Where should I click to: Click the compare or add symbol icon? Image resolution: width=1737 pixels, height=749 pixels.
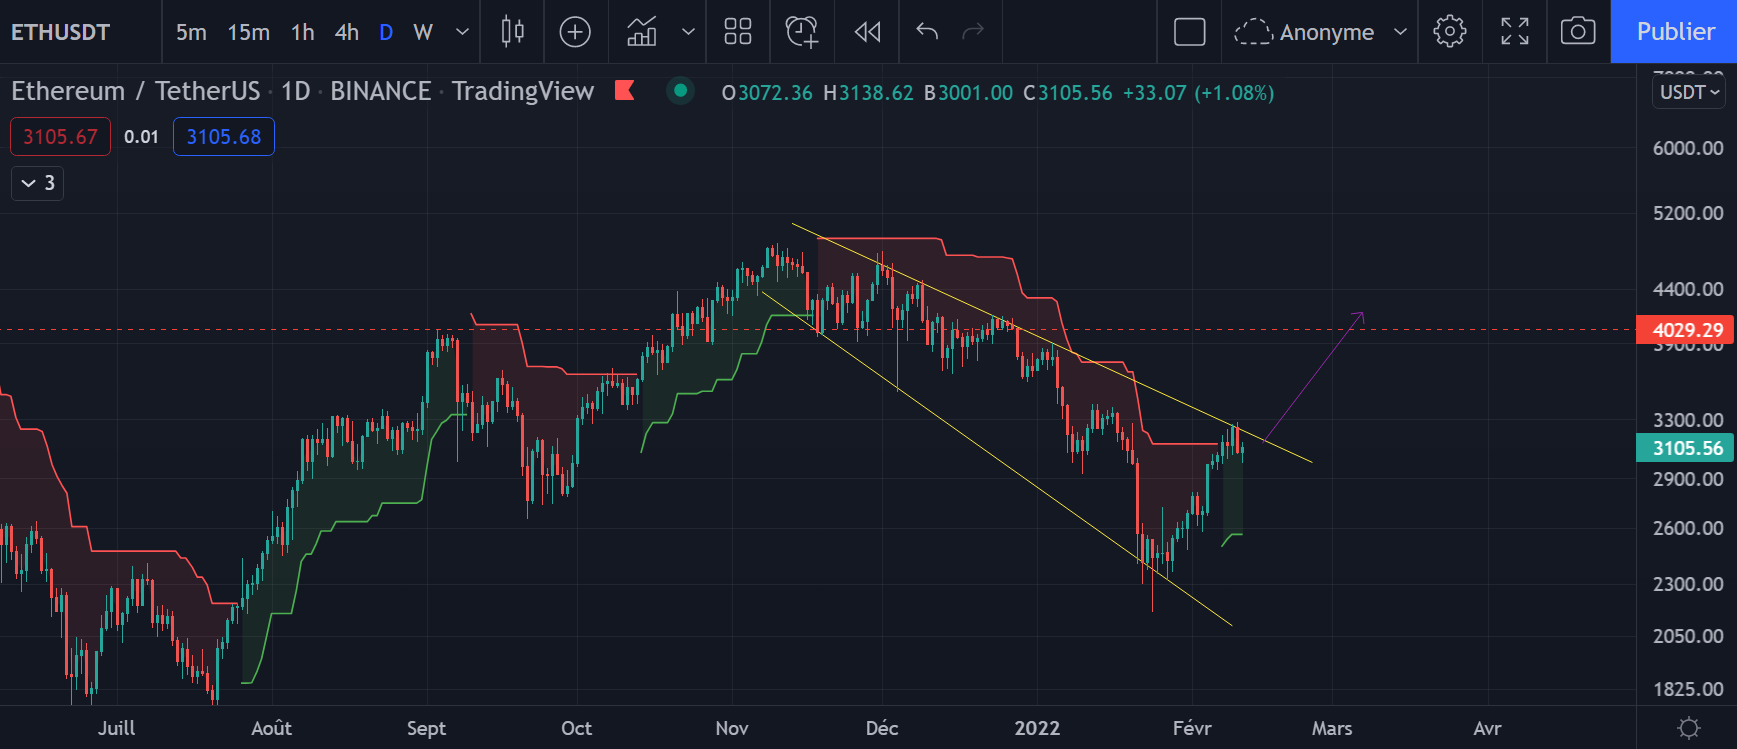(x=575, y=32)
